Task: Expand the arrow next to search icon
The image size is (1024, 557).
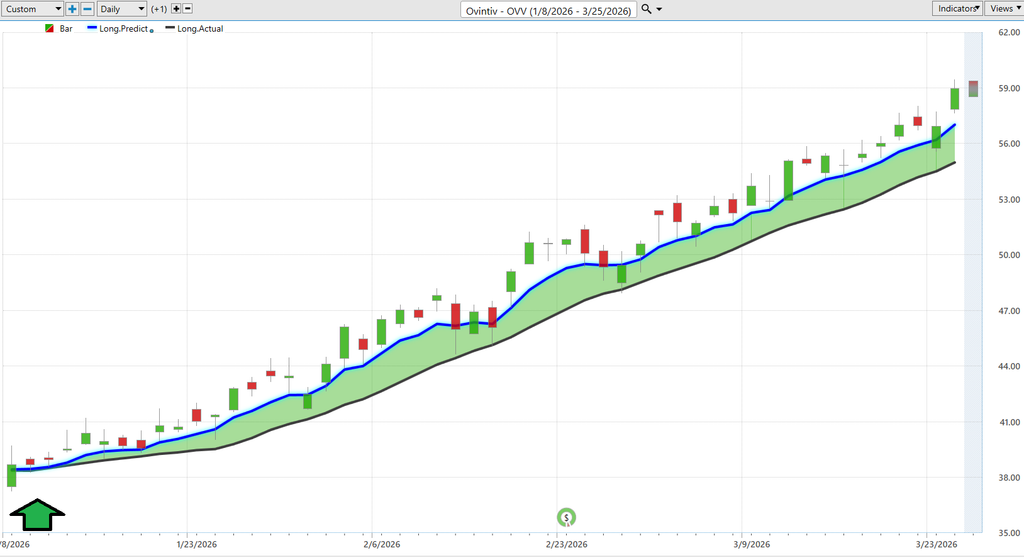Action: (x=659, y=9)
